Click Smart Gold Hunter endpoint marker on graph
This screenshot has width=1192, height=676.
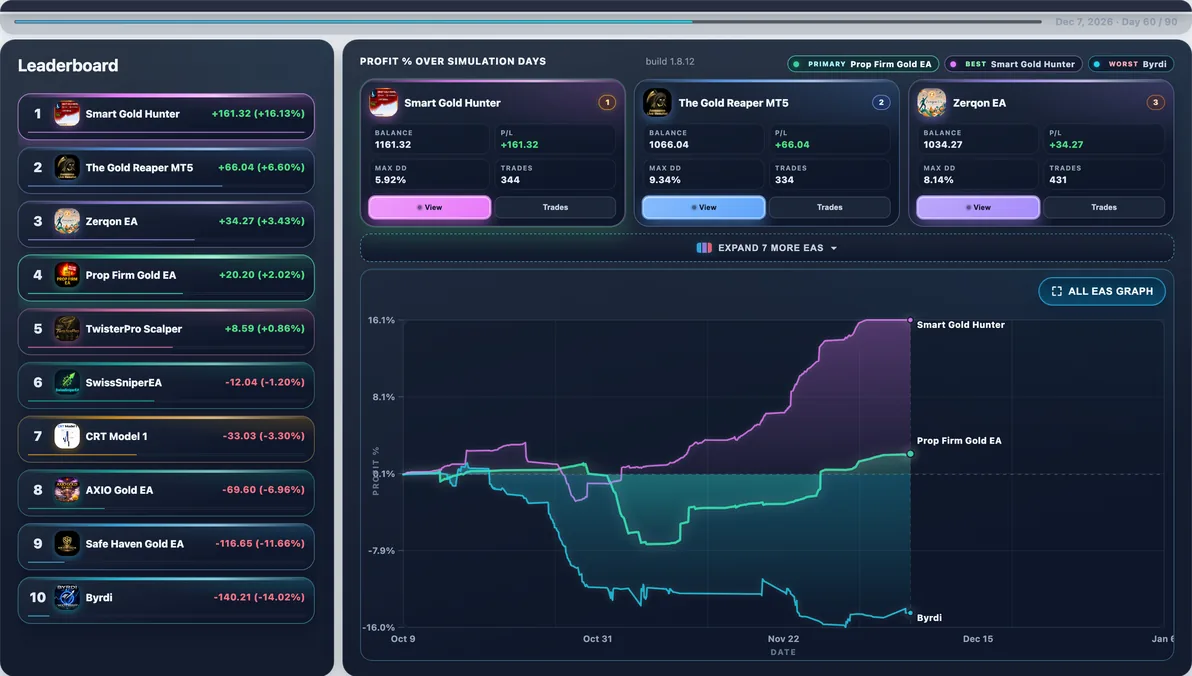(x=910, y=320)
